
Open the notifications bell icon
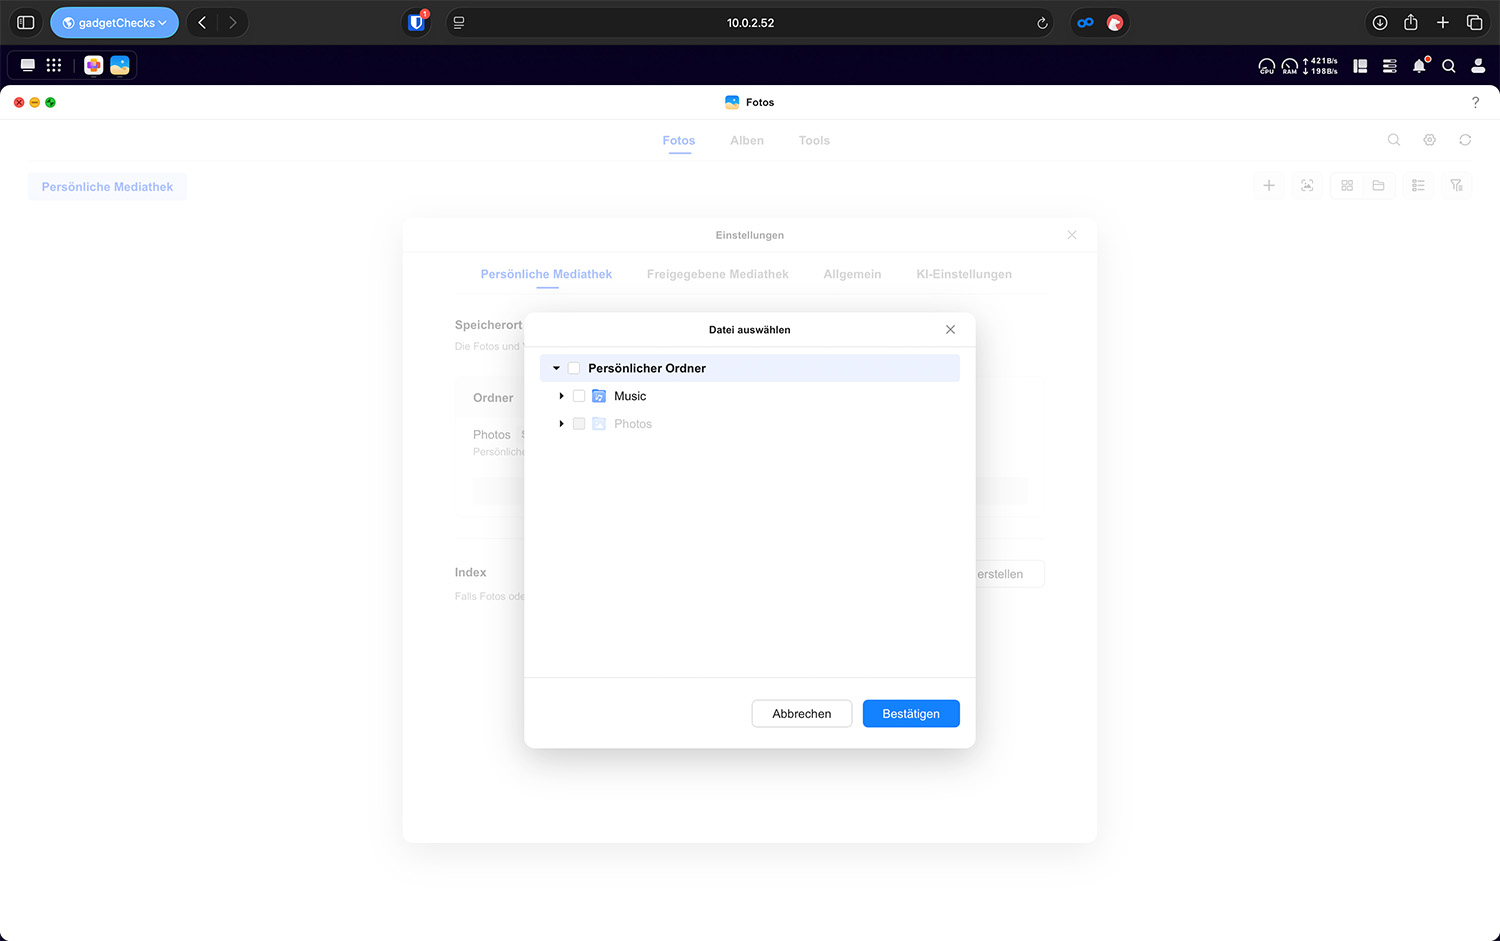click(1419, 66)
